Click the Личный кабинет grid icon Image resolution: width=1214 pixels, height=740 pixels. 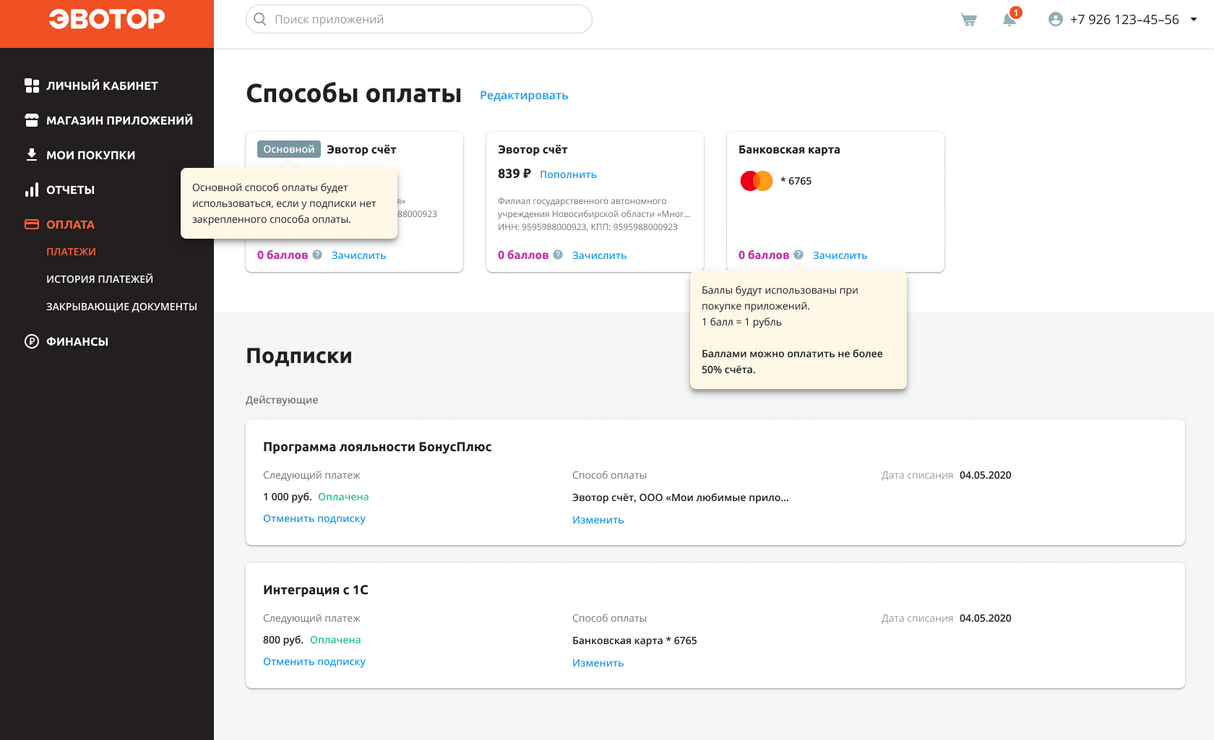point(32,86)
